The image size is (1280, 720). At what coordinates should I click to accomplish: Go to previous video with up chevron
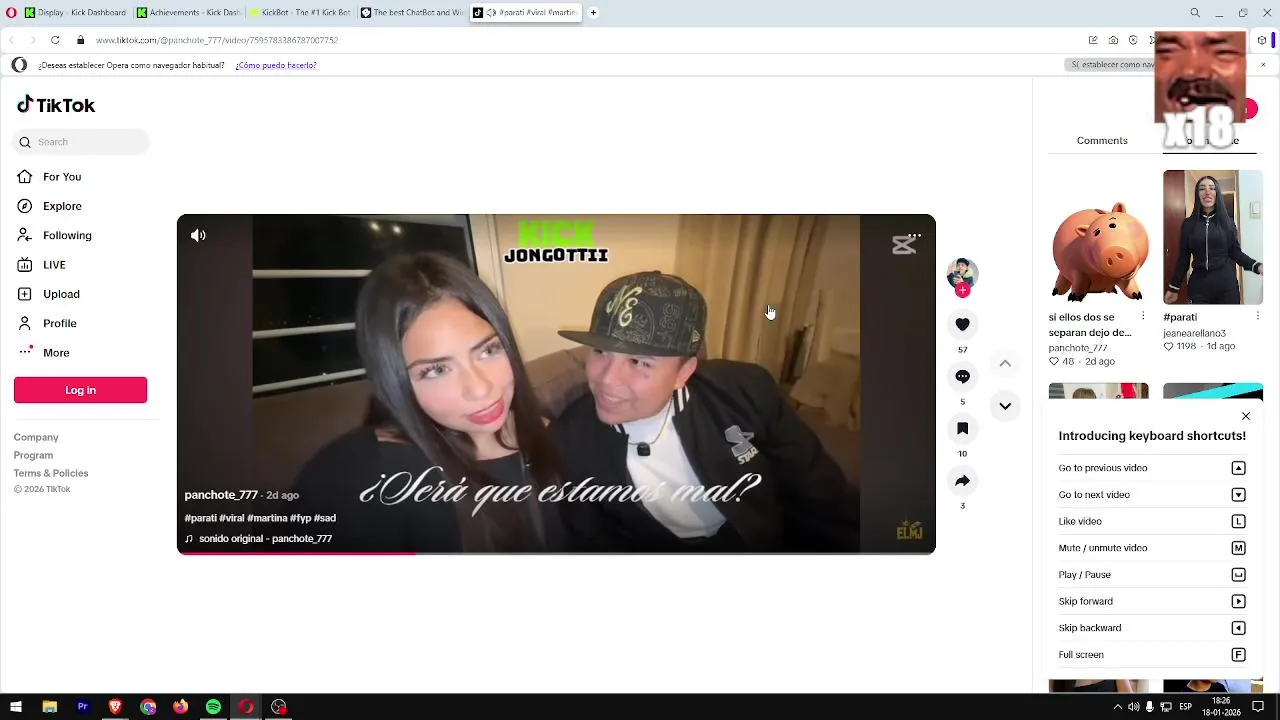1005,364
